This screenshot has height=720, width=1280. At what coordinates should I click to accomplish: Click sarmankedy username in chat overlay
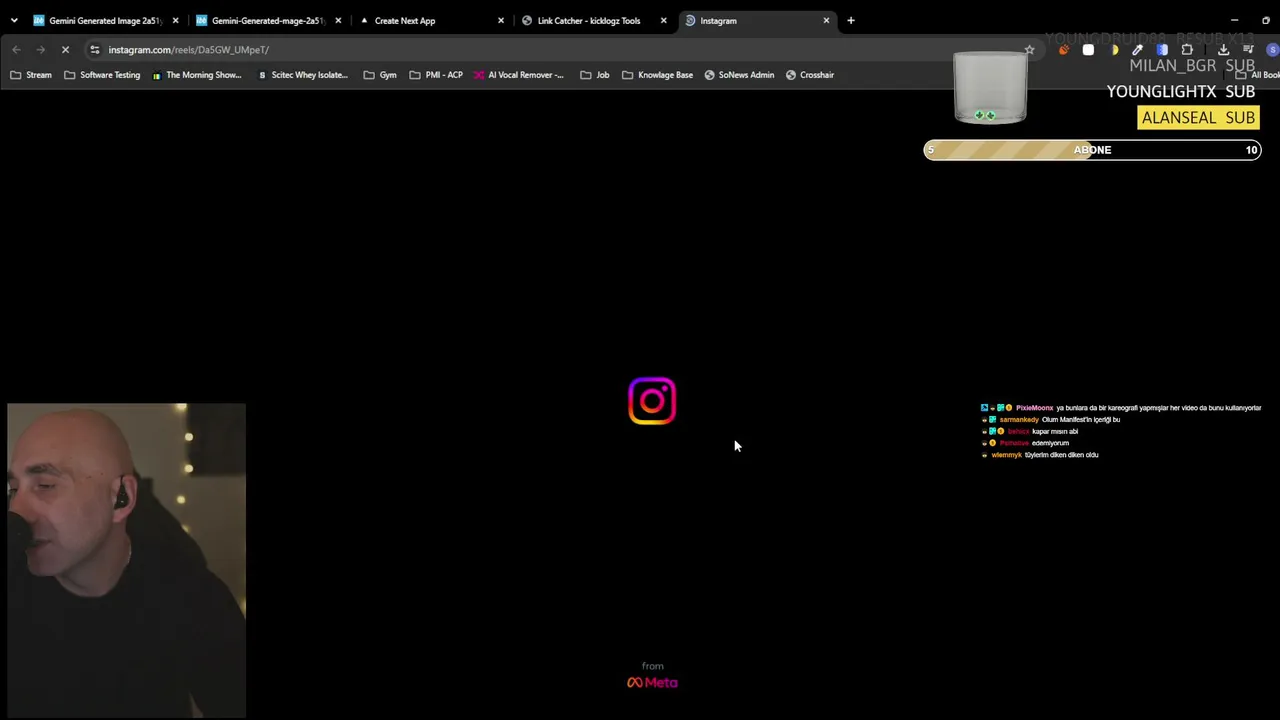(1019, 420)
